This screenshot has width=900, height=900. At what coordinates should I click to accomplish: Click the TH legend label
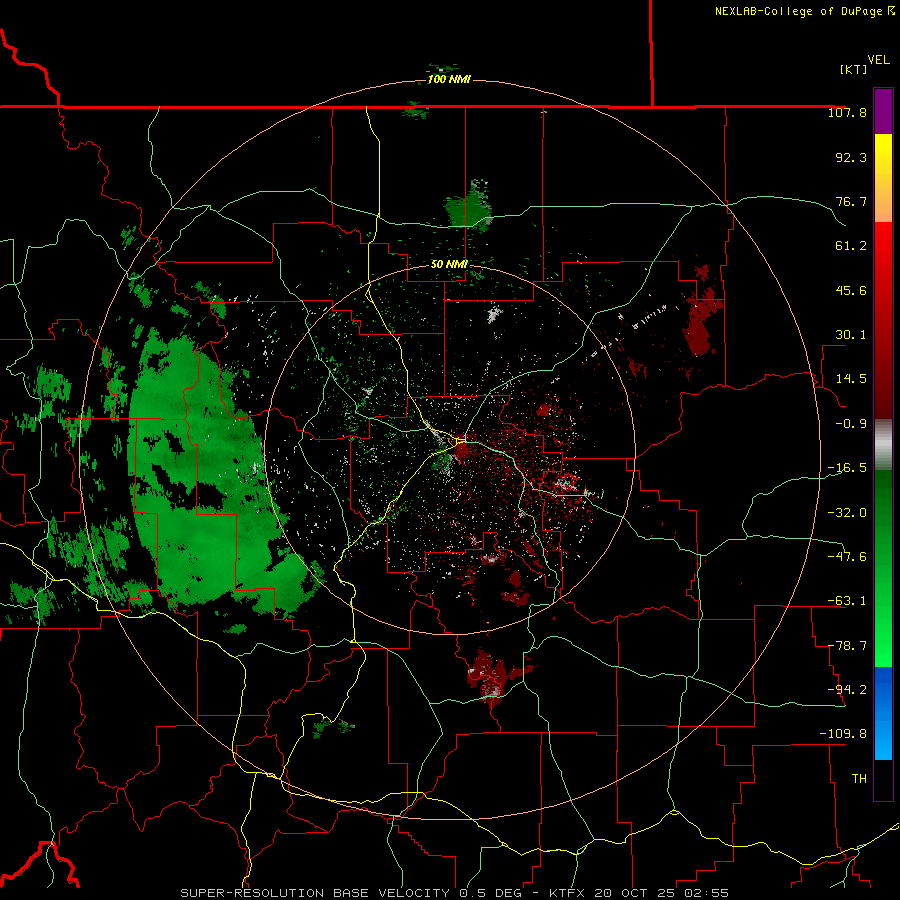tap(859, 779)
